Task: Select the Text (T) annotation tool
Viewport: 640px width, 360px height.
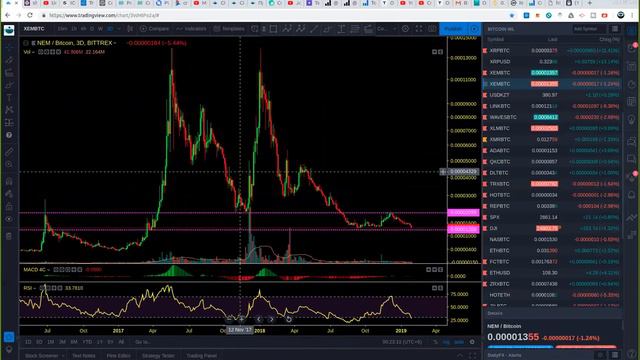Action: 9,98
